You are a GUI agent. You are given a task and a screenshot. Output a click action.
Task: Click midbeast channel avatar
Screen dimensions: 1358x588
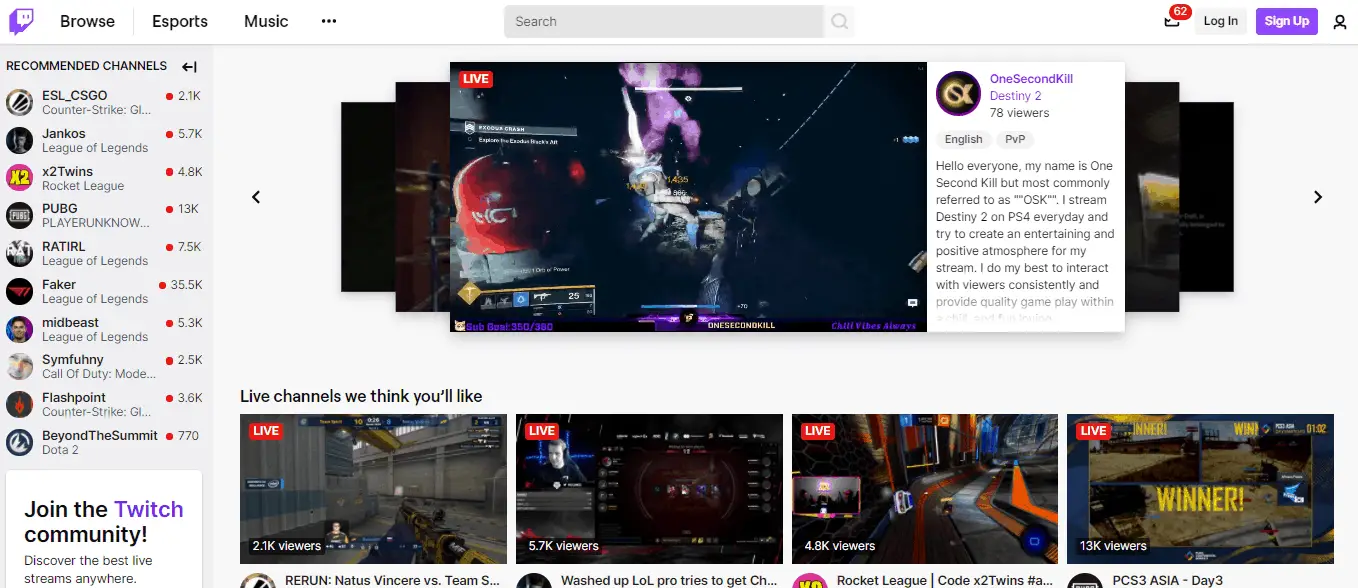pyautogui.click(x=19, y=329)
